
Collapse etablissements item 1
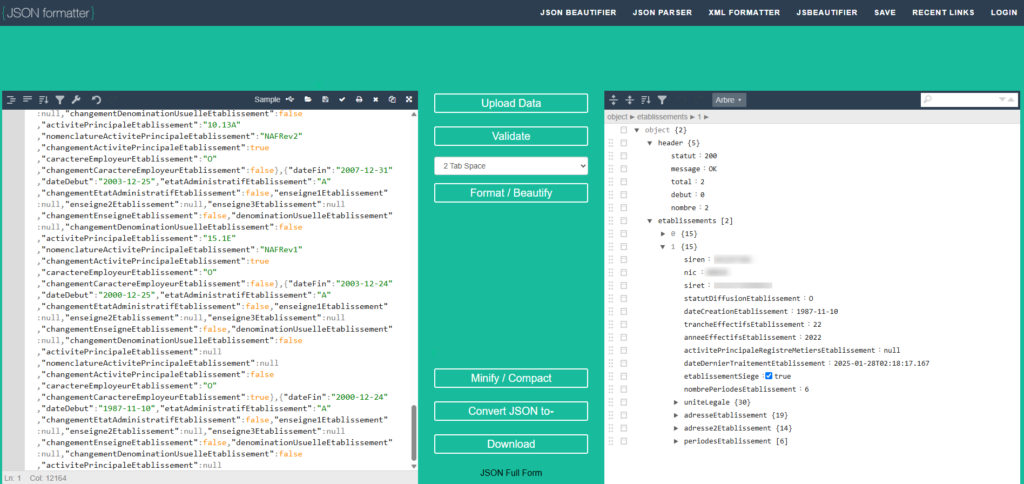coord(664,247)
